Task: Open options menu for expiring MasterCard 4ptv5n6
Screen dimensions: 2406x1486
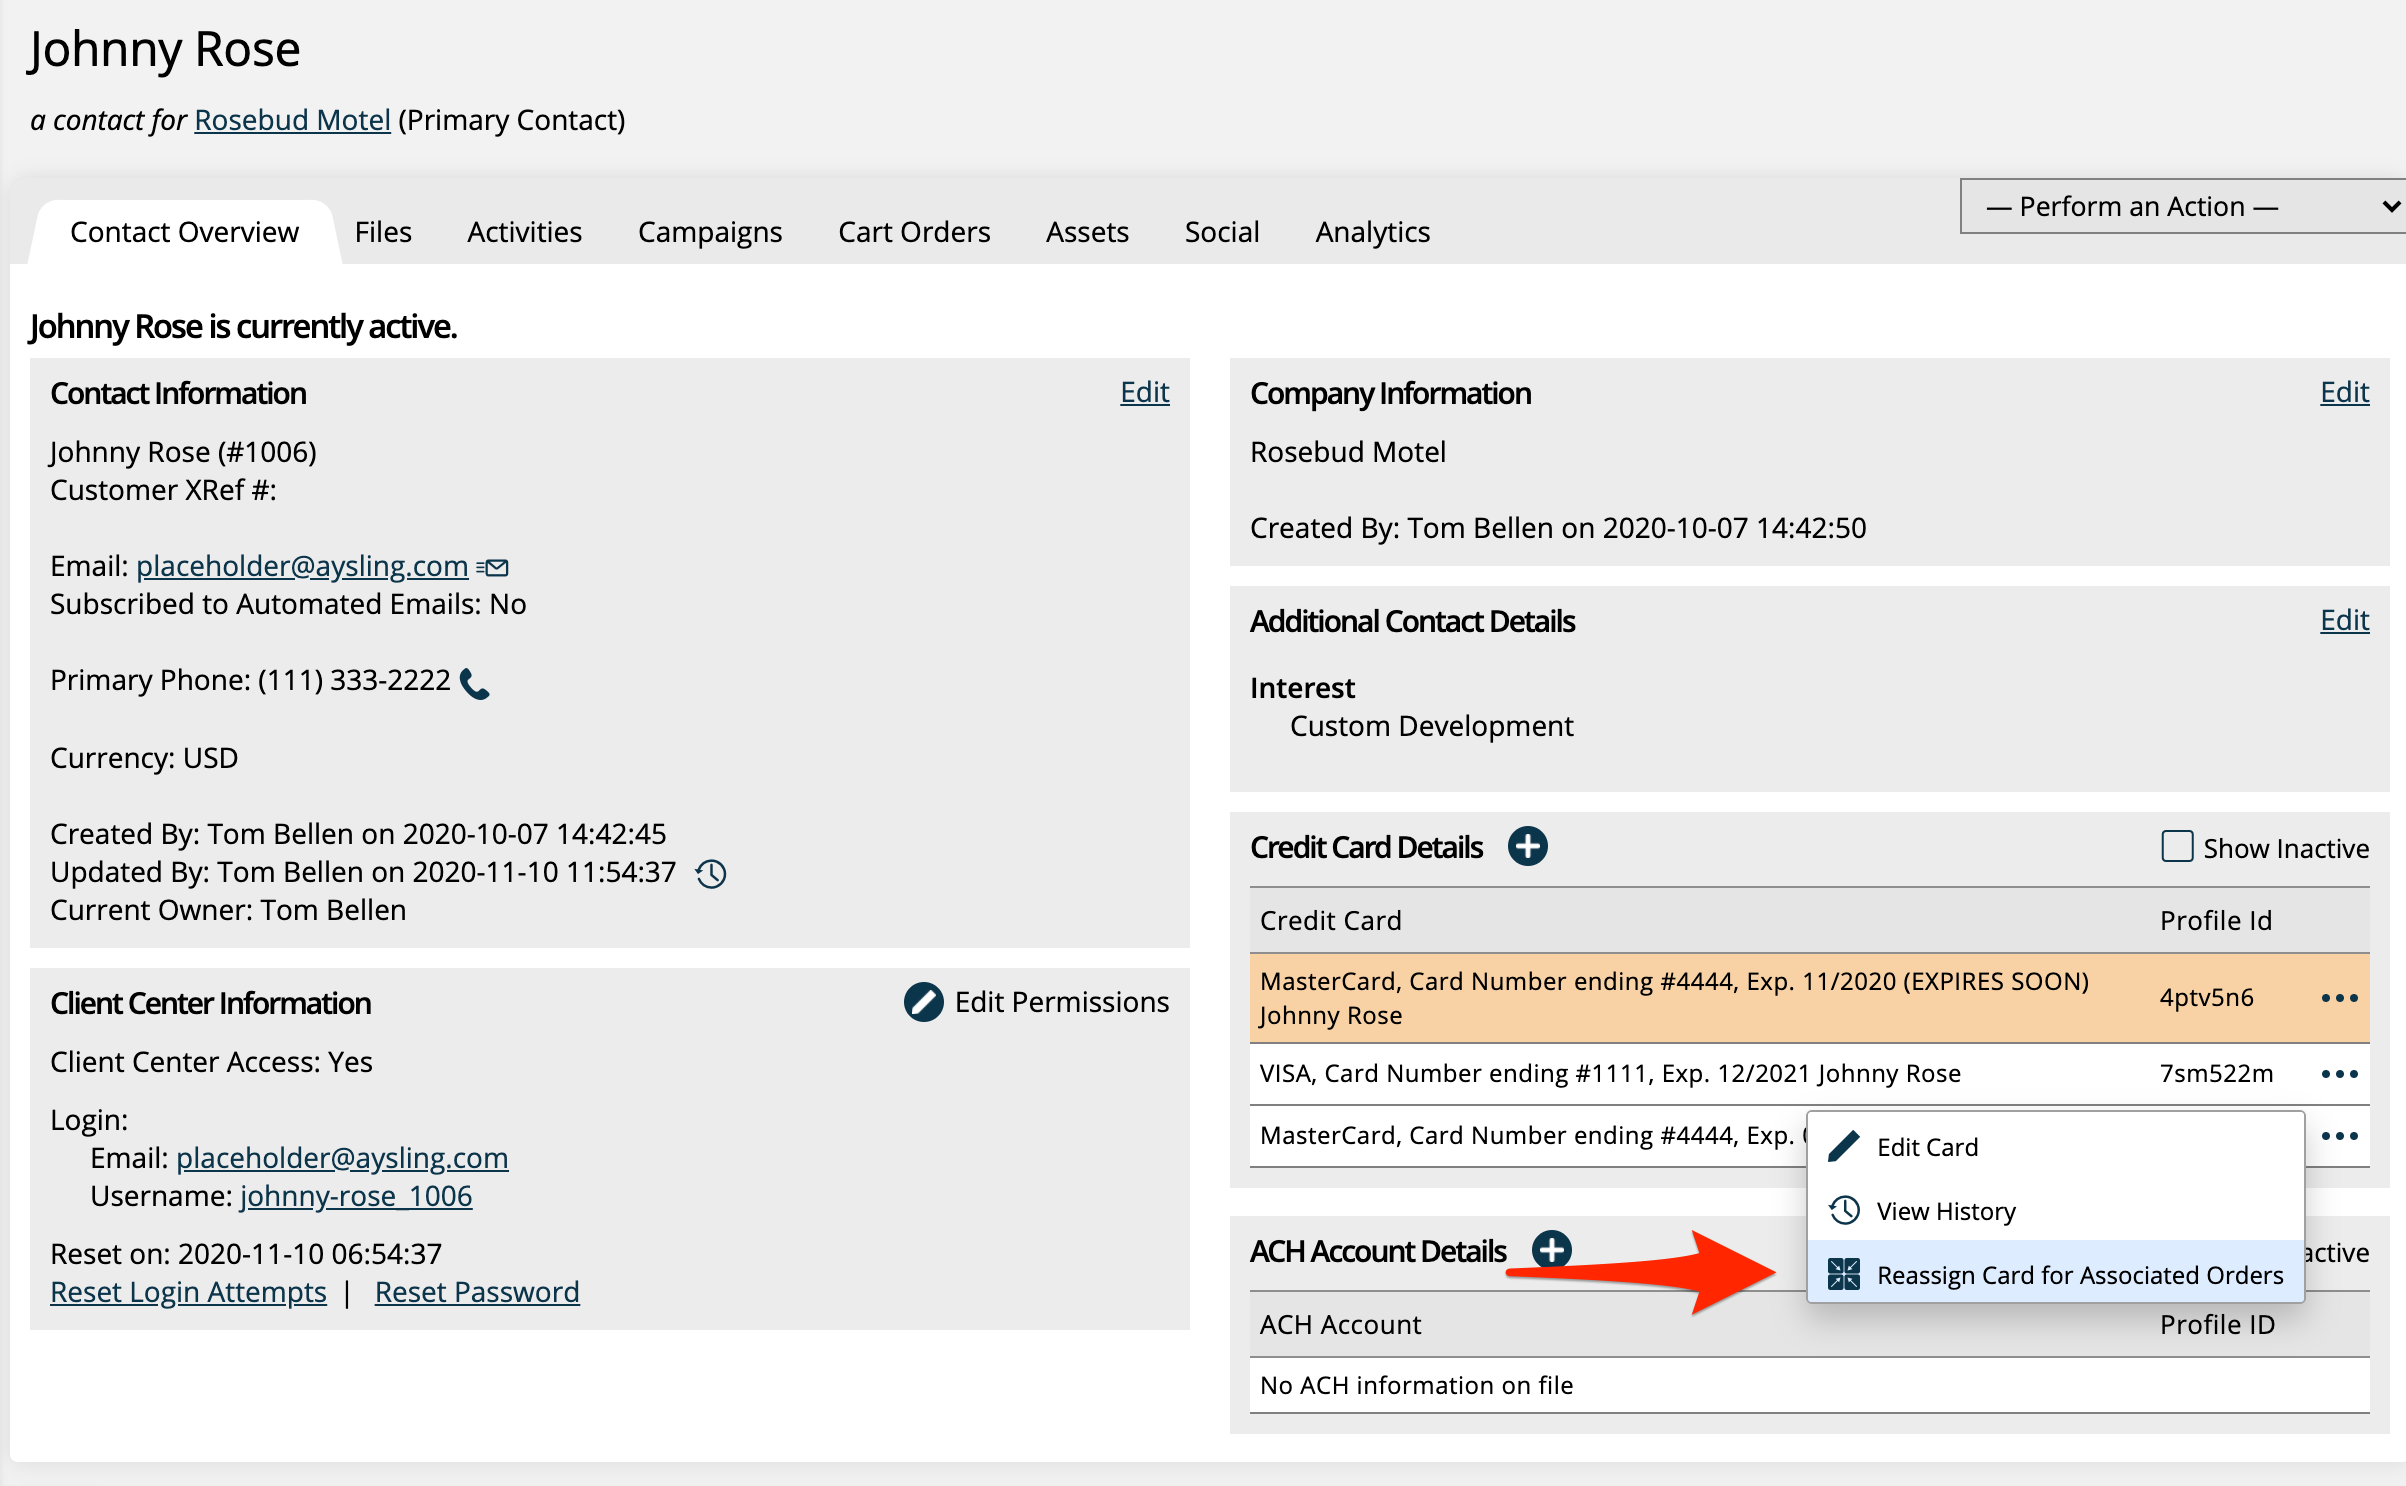Action: coord(2339,998)
